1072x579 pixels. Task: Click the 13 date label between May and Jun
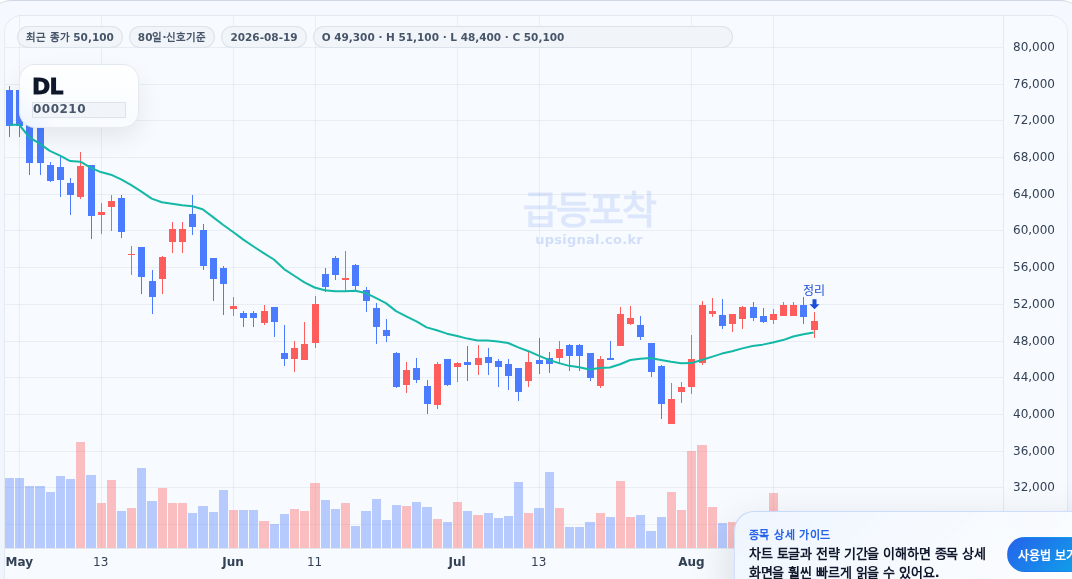[x=100, y=562]
